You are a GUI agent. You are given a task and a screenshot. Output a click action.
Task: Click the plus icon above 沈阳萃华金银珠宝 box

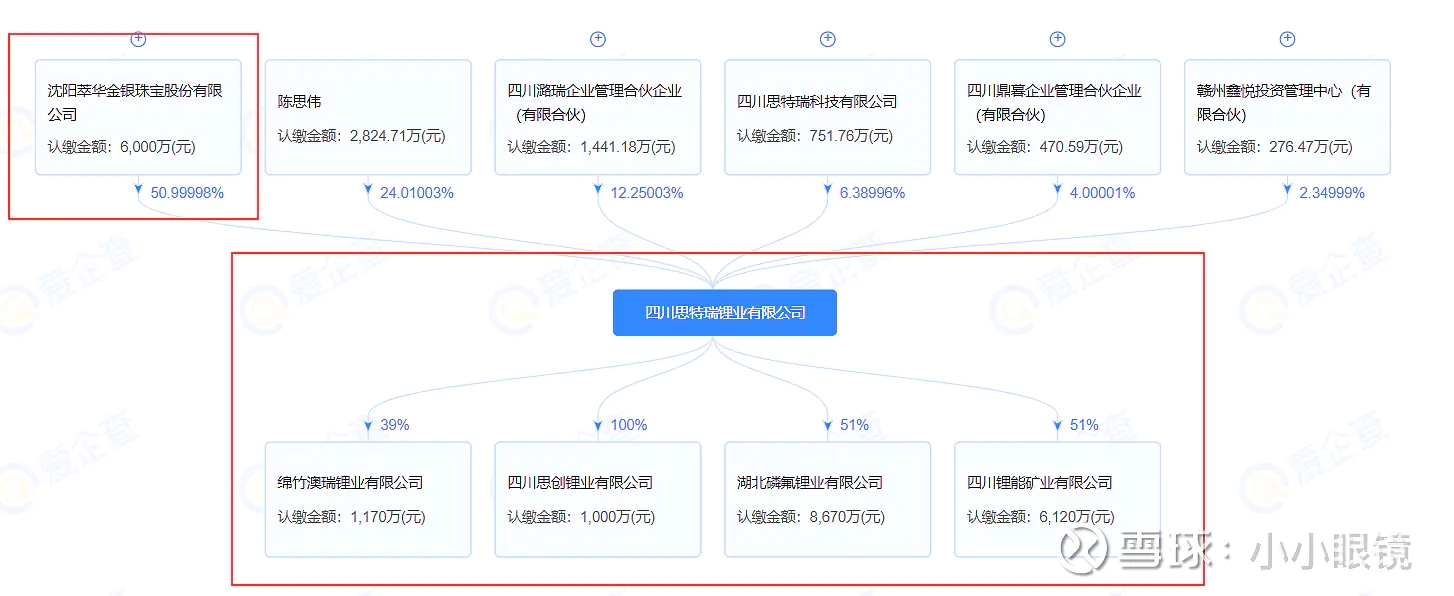[137, 39]
